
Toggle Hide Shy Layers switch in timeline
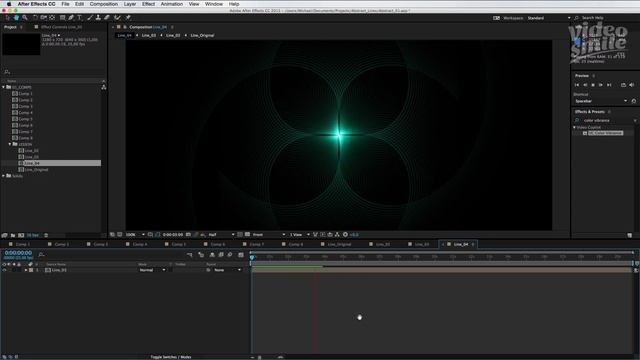pos(212,255)
